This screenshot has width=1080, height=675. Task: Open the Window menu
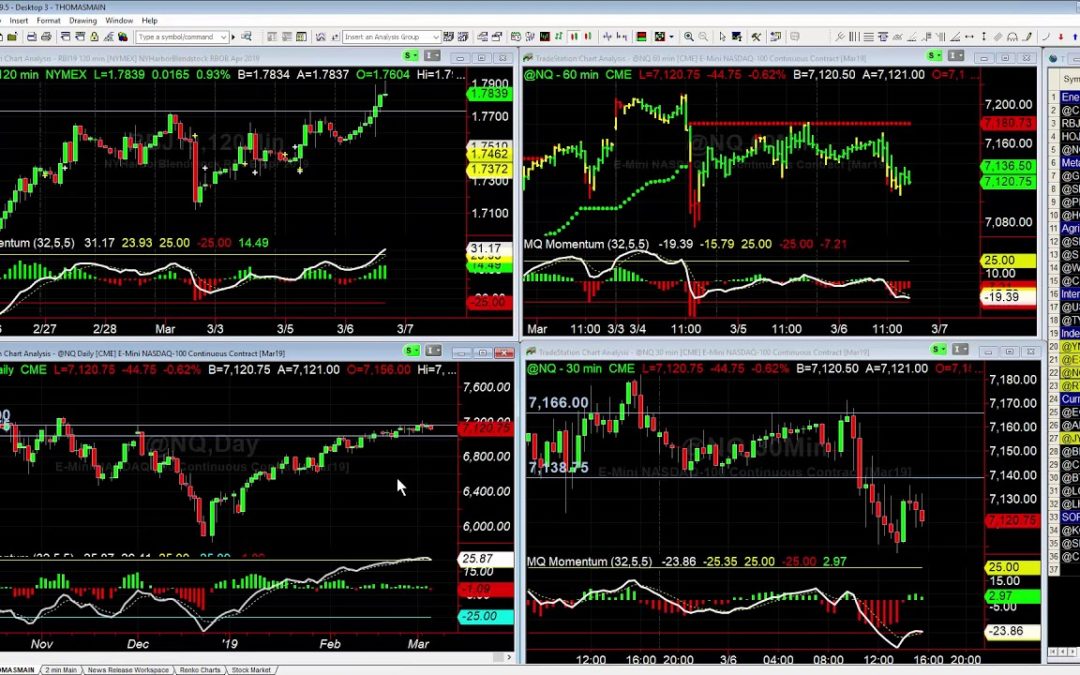click(118, 21)
